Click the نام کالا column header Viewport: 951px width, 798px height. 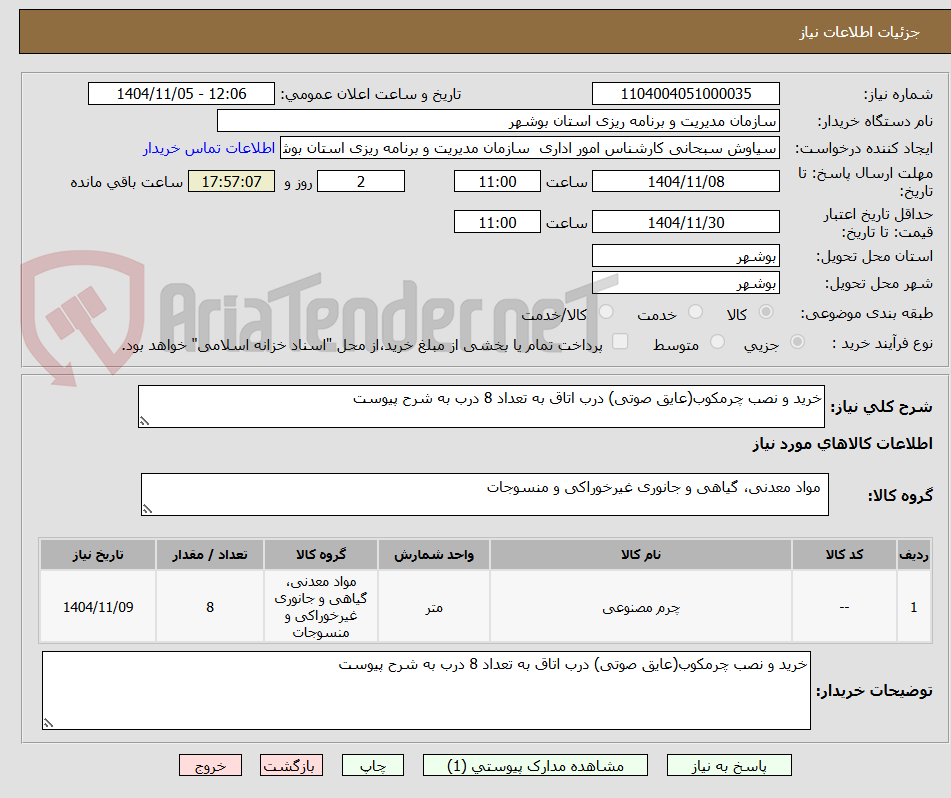(640, 554)
